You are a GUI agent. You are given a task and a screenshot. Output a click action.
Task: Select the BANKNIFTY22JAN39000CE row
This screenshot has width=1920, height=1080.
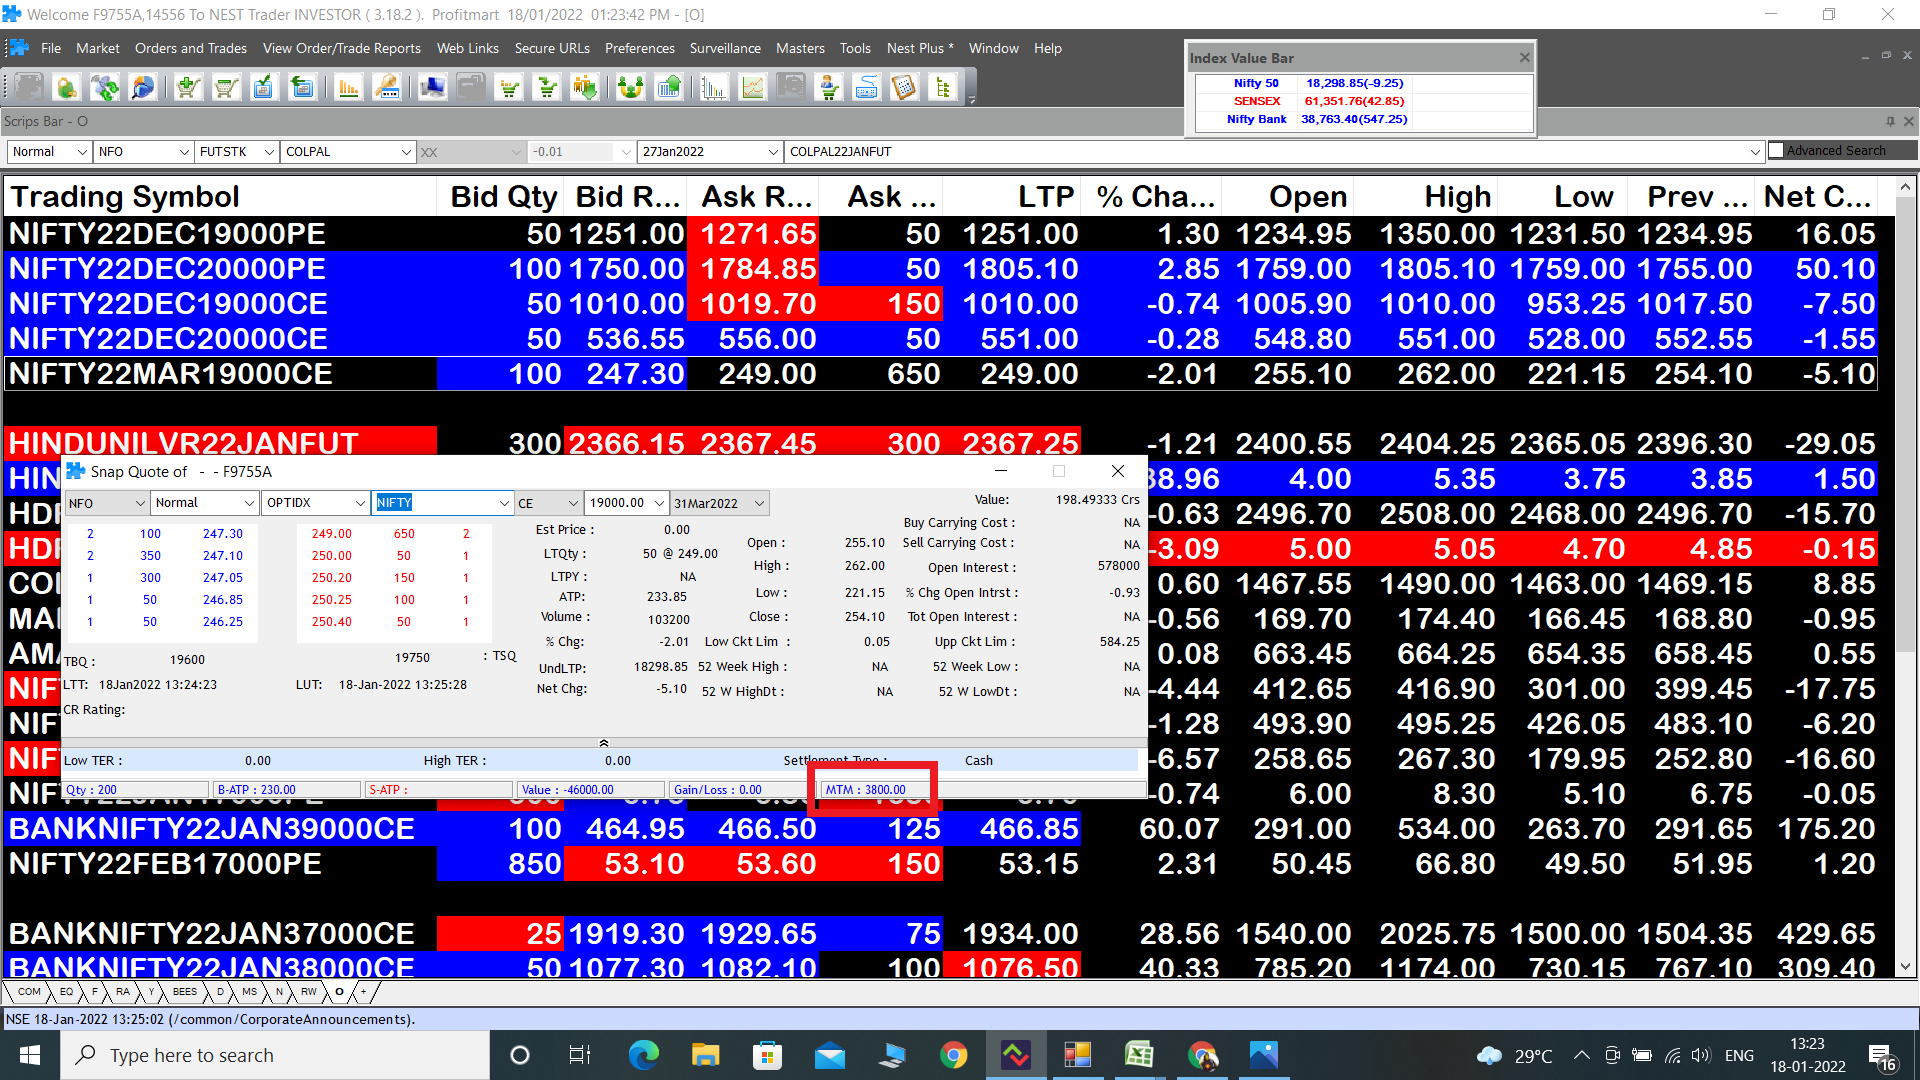click(212, 829)
